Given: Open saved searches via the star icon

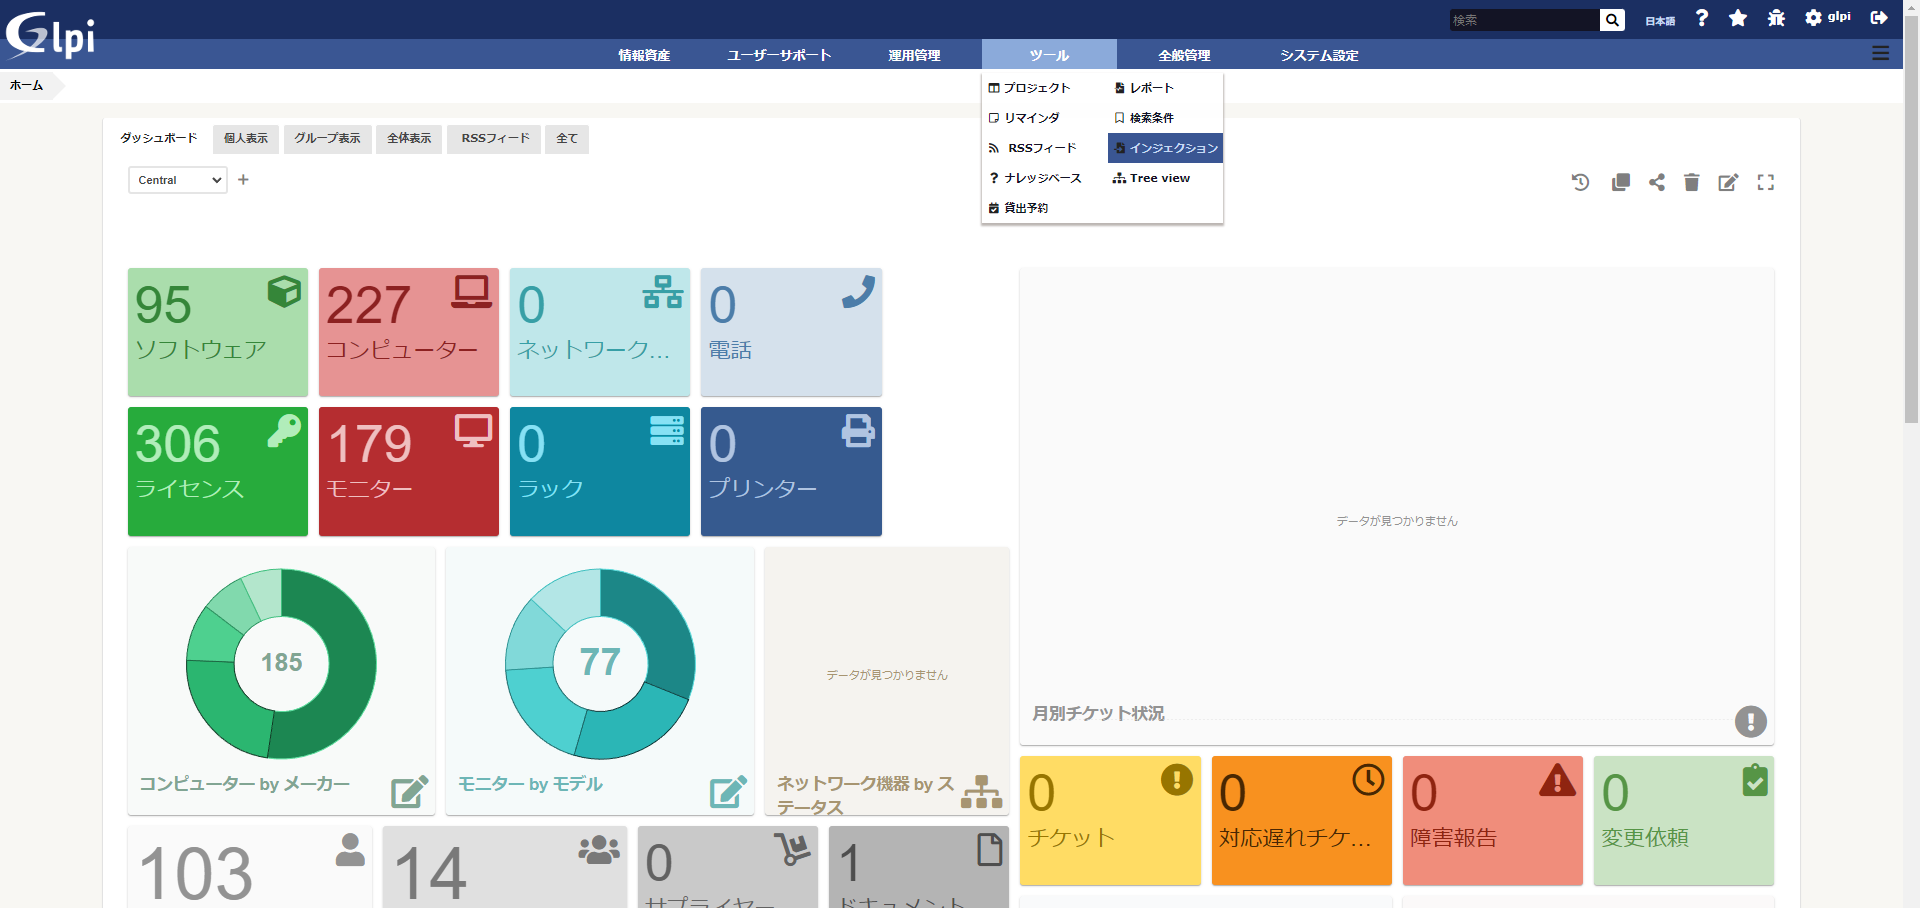Looking at the screenshot, I should [1738, 18].
